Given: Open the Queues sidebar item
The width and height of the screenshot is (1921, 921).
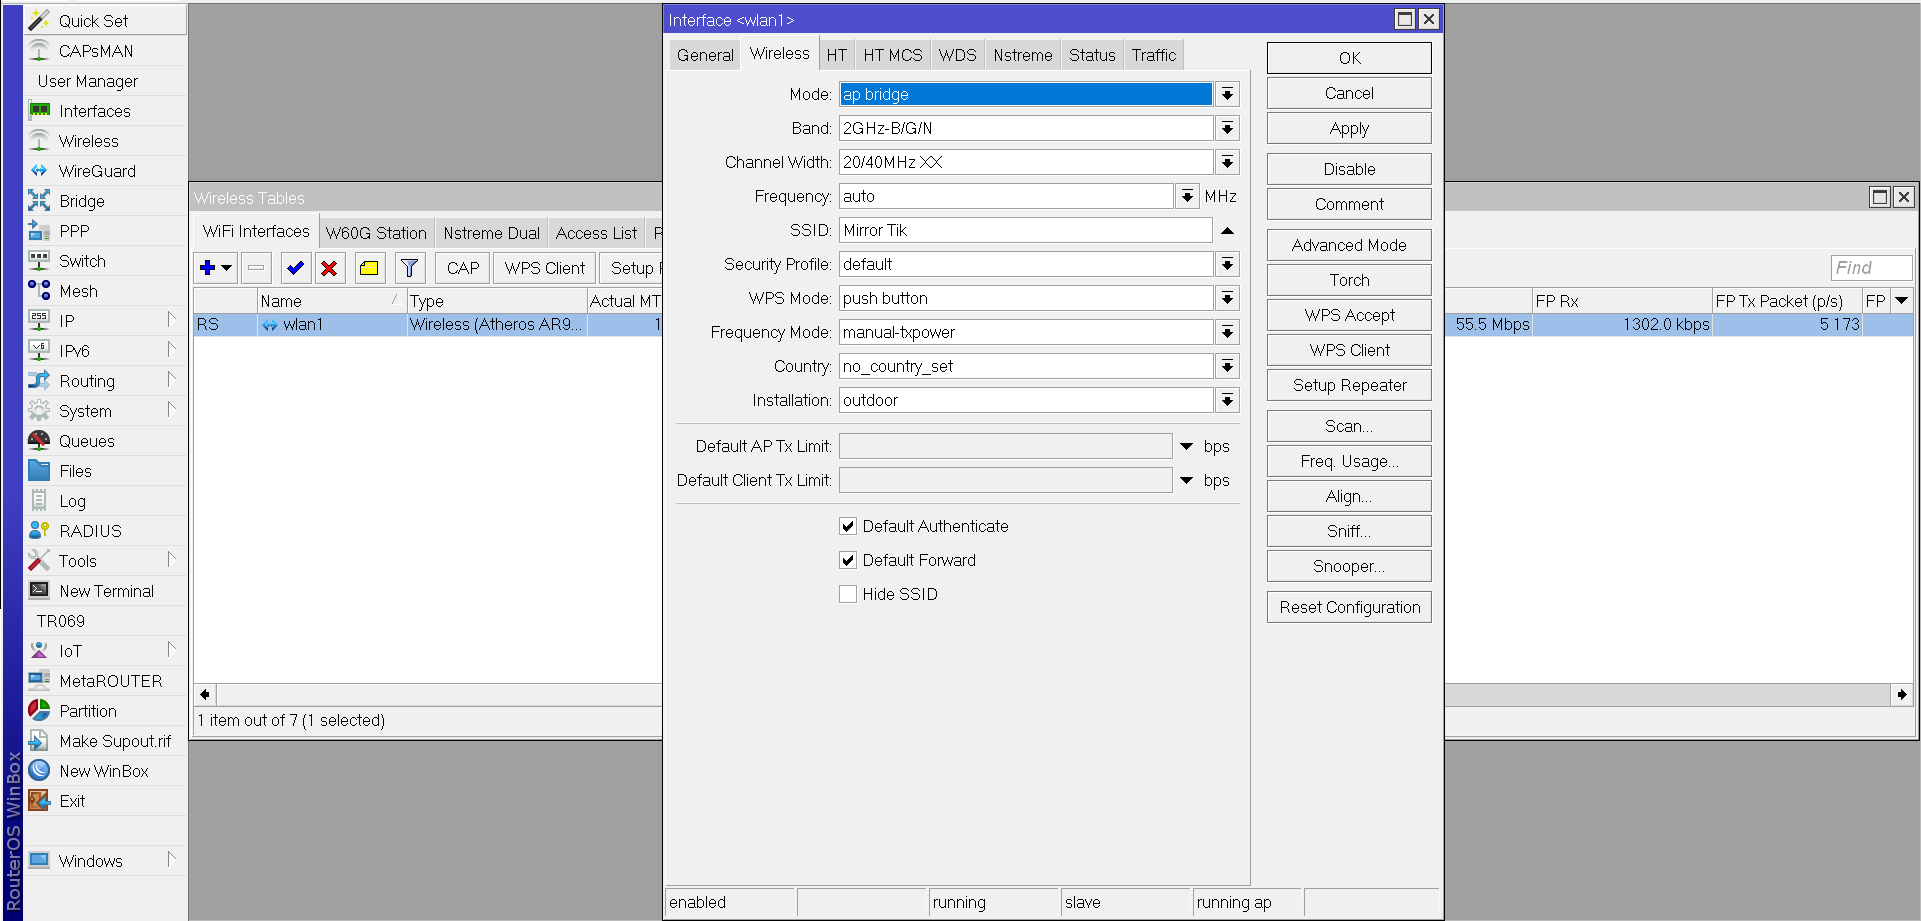Looking at the screenshot, I should [x=86, y=441].
